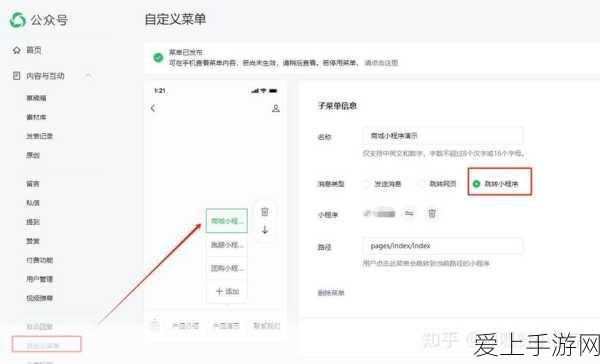Click the 删除菜单 link
Screen dimensions: 600x364
pos(331,293)
